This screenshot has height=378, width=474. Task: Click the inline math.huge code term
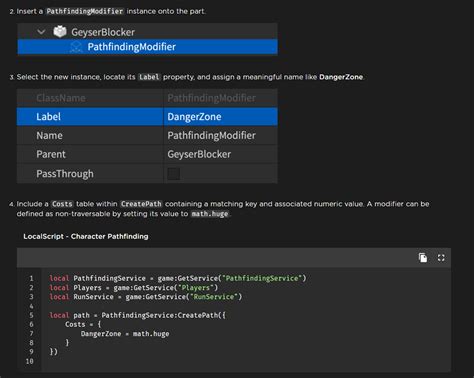click(210, 214)
